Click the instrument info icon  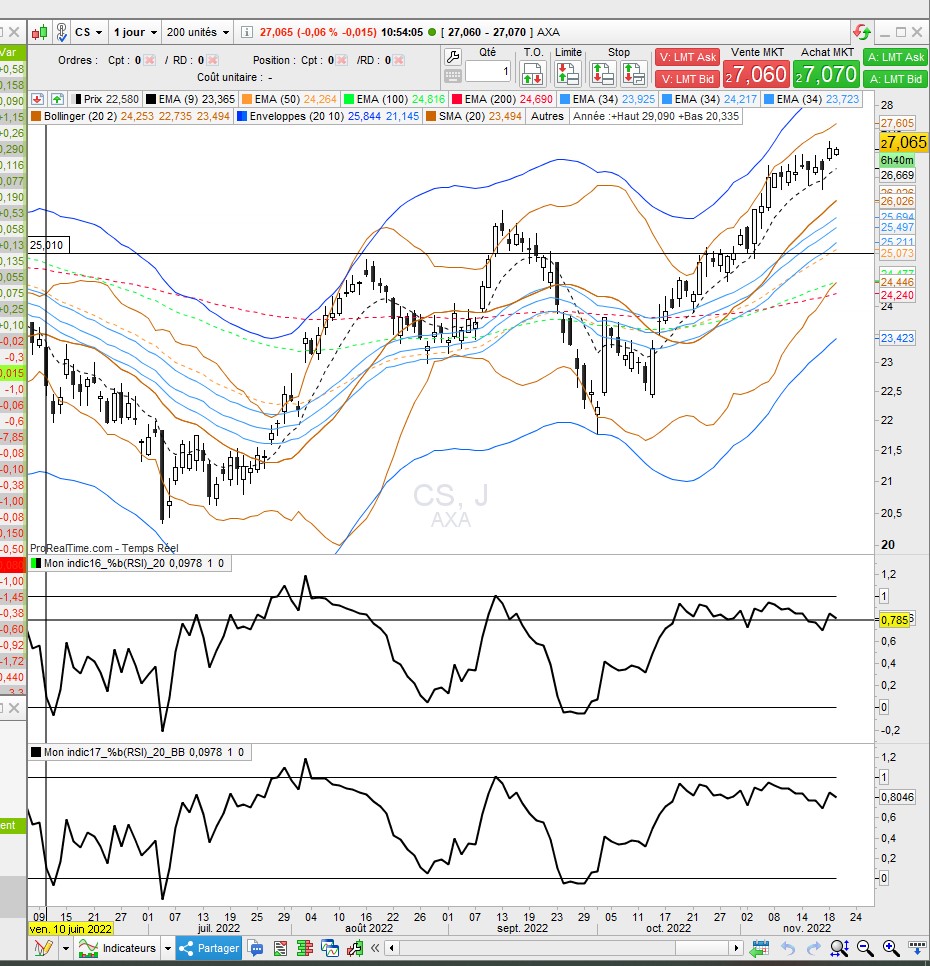(246, 32)
